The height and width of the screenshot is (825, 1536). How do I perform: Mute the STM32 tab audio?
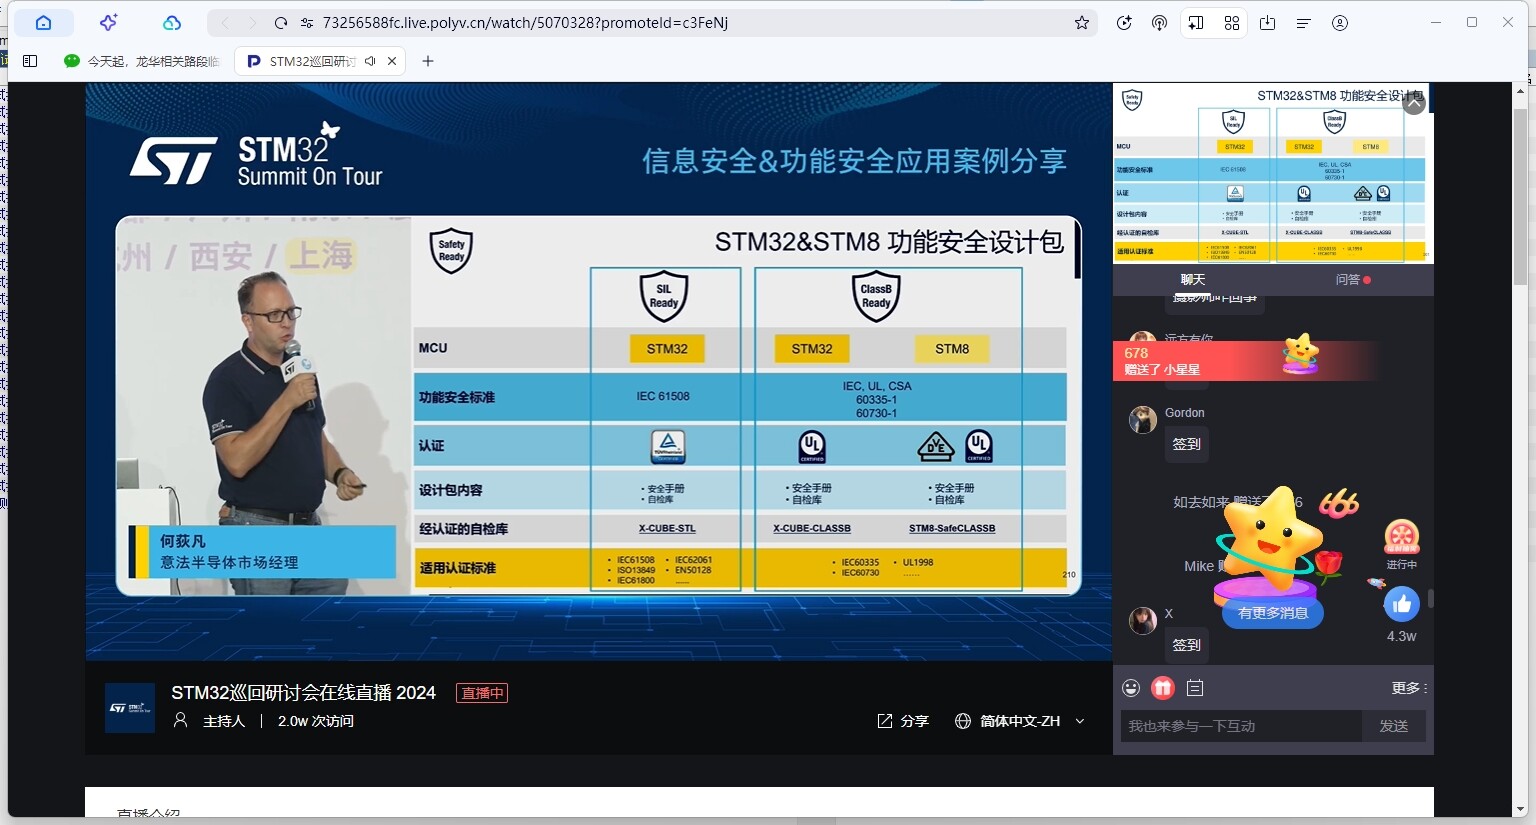(370, 61)
